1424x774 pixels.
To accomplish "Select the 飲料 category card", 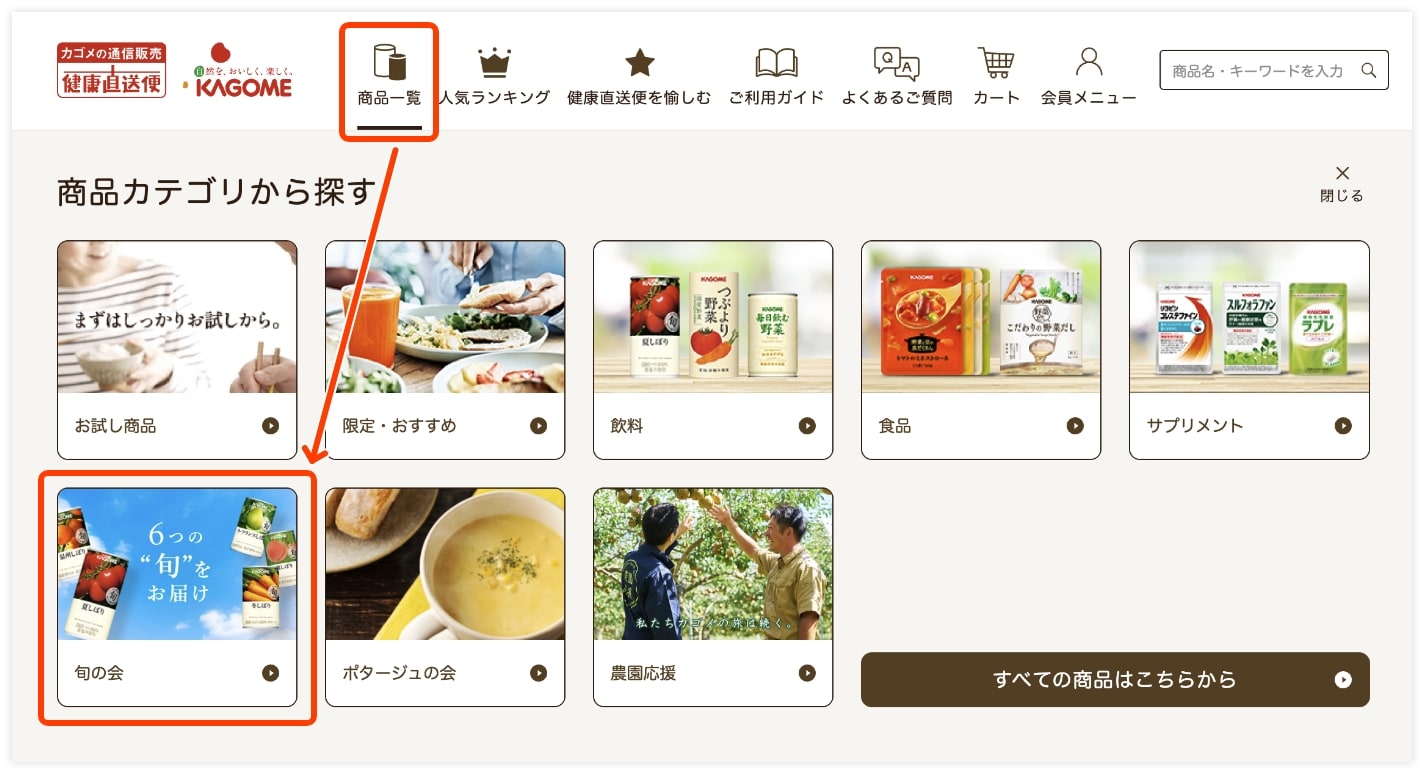I will (713, 350).
